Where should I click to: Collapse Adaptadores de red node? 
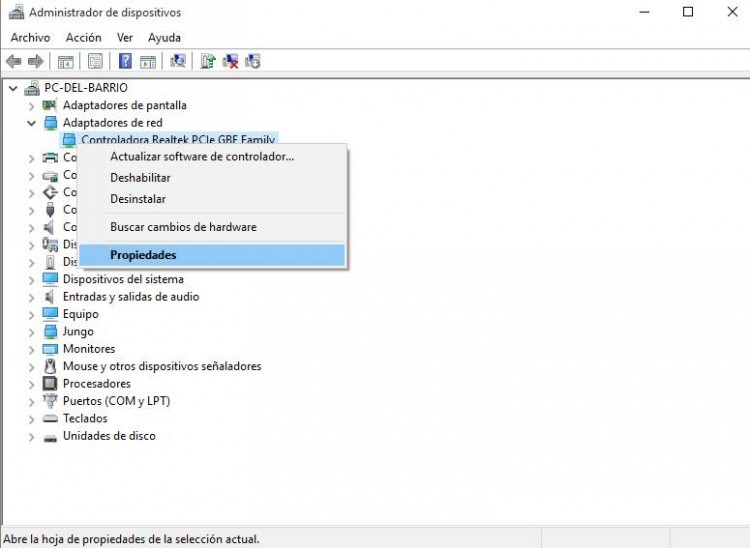coord(32,123)
